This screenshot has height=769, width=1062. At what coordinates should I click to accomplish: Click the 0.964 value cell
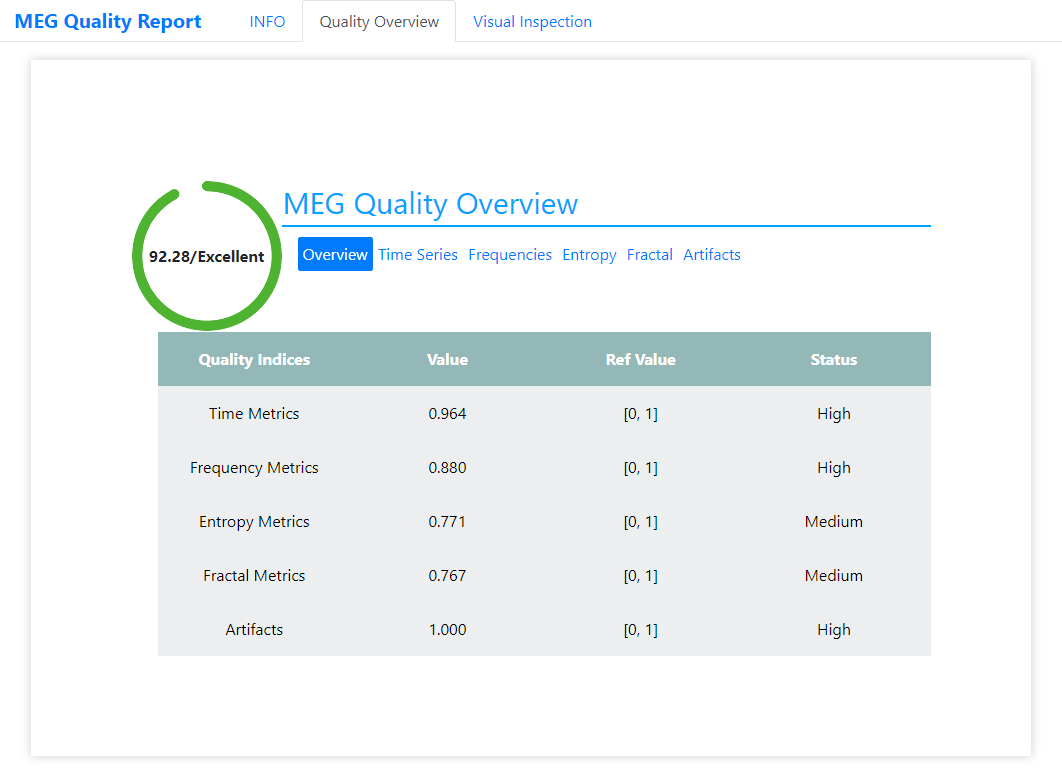tap(447, 413)
